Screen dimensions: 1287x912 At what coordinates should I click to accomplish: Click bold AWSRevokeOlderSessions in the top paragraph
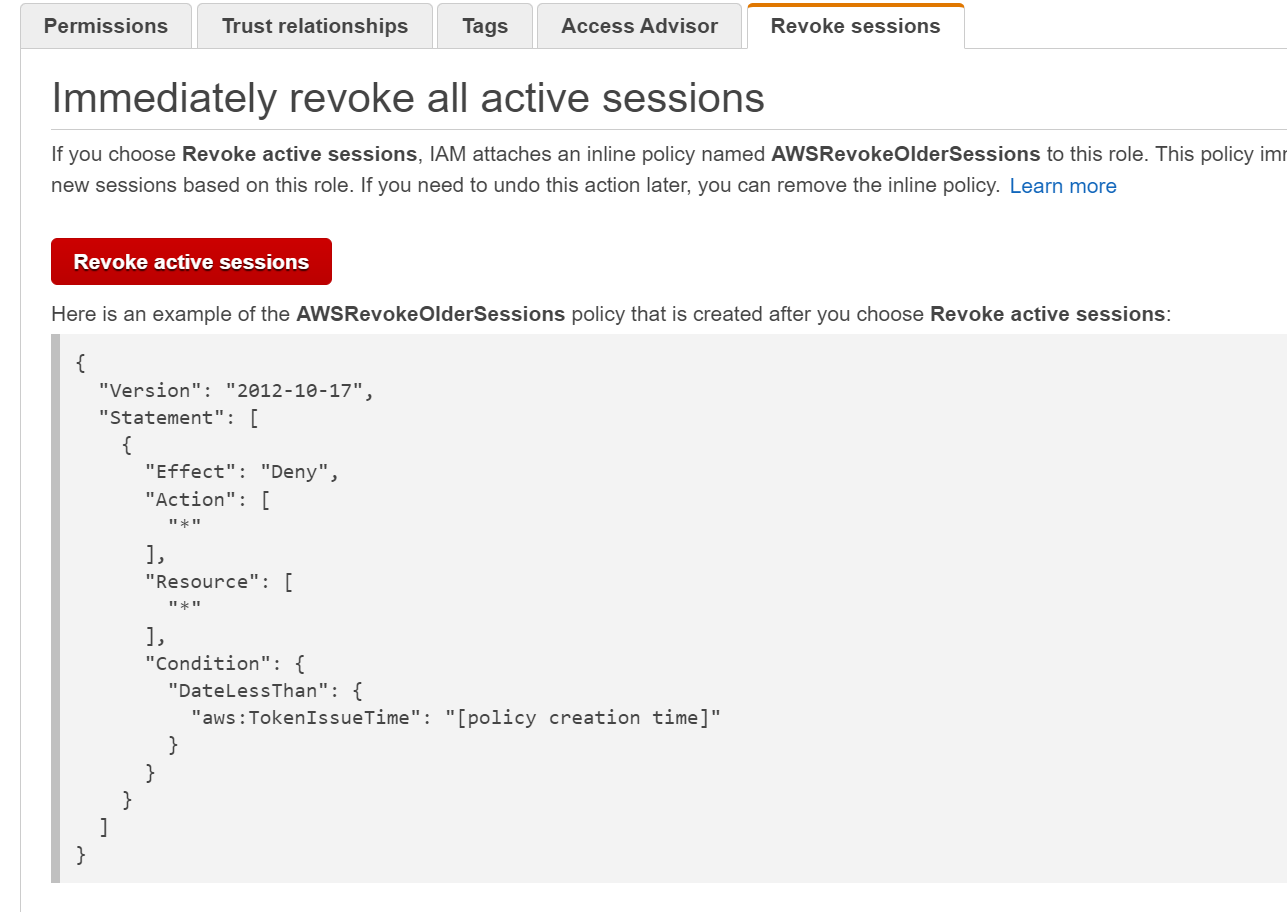[x=906, y=154]
